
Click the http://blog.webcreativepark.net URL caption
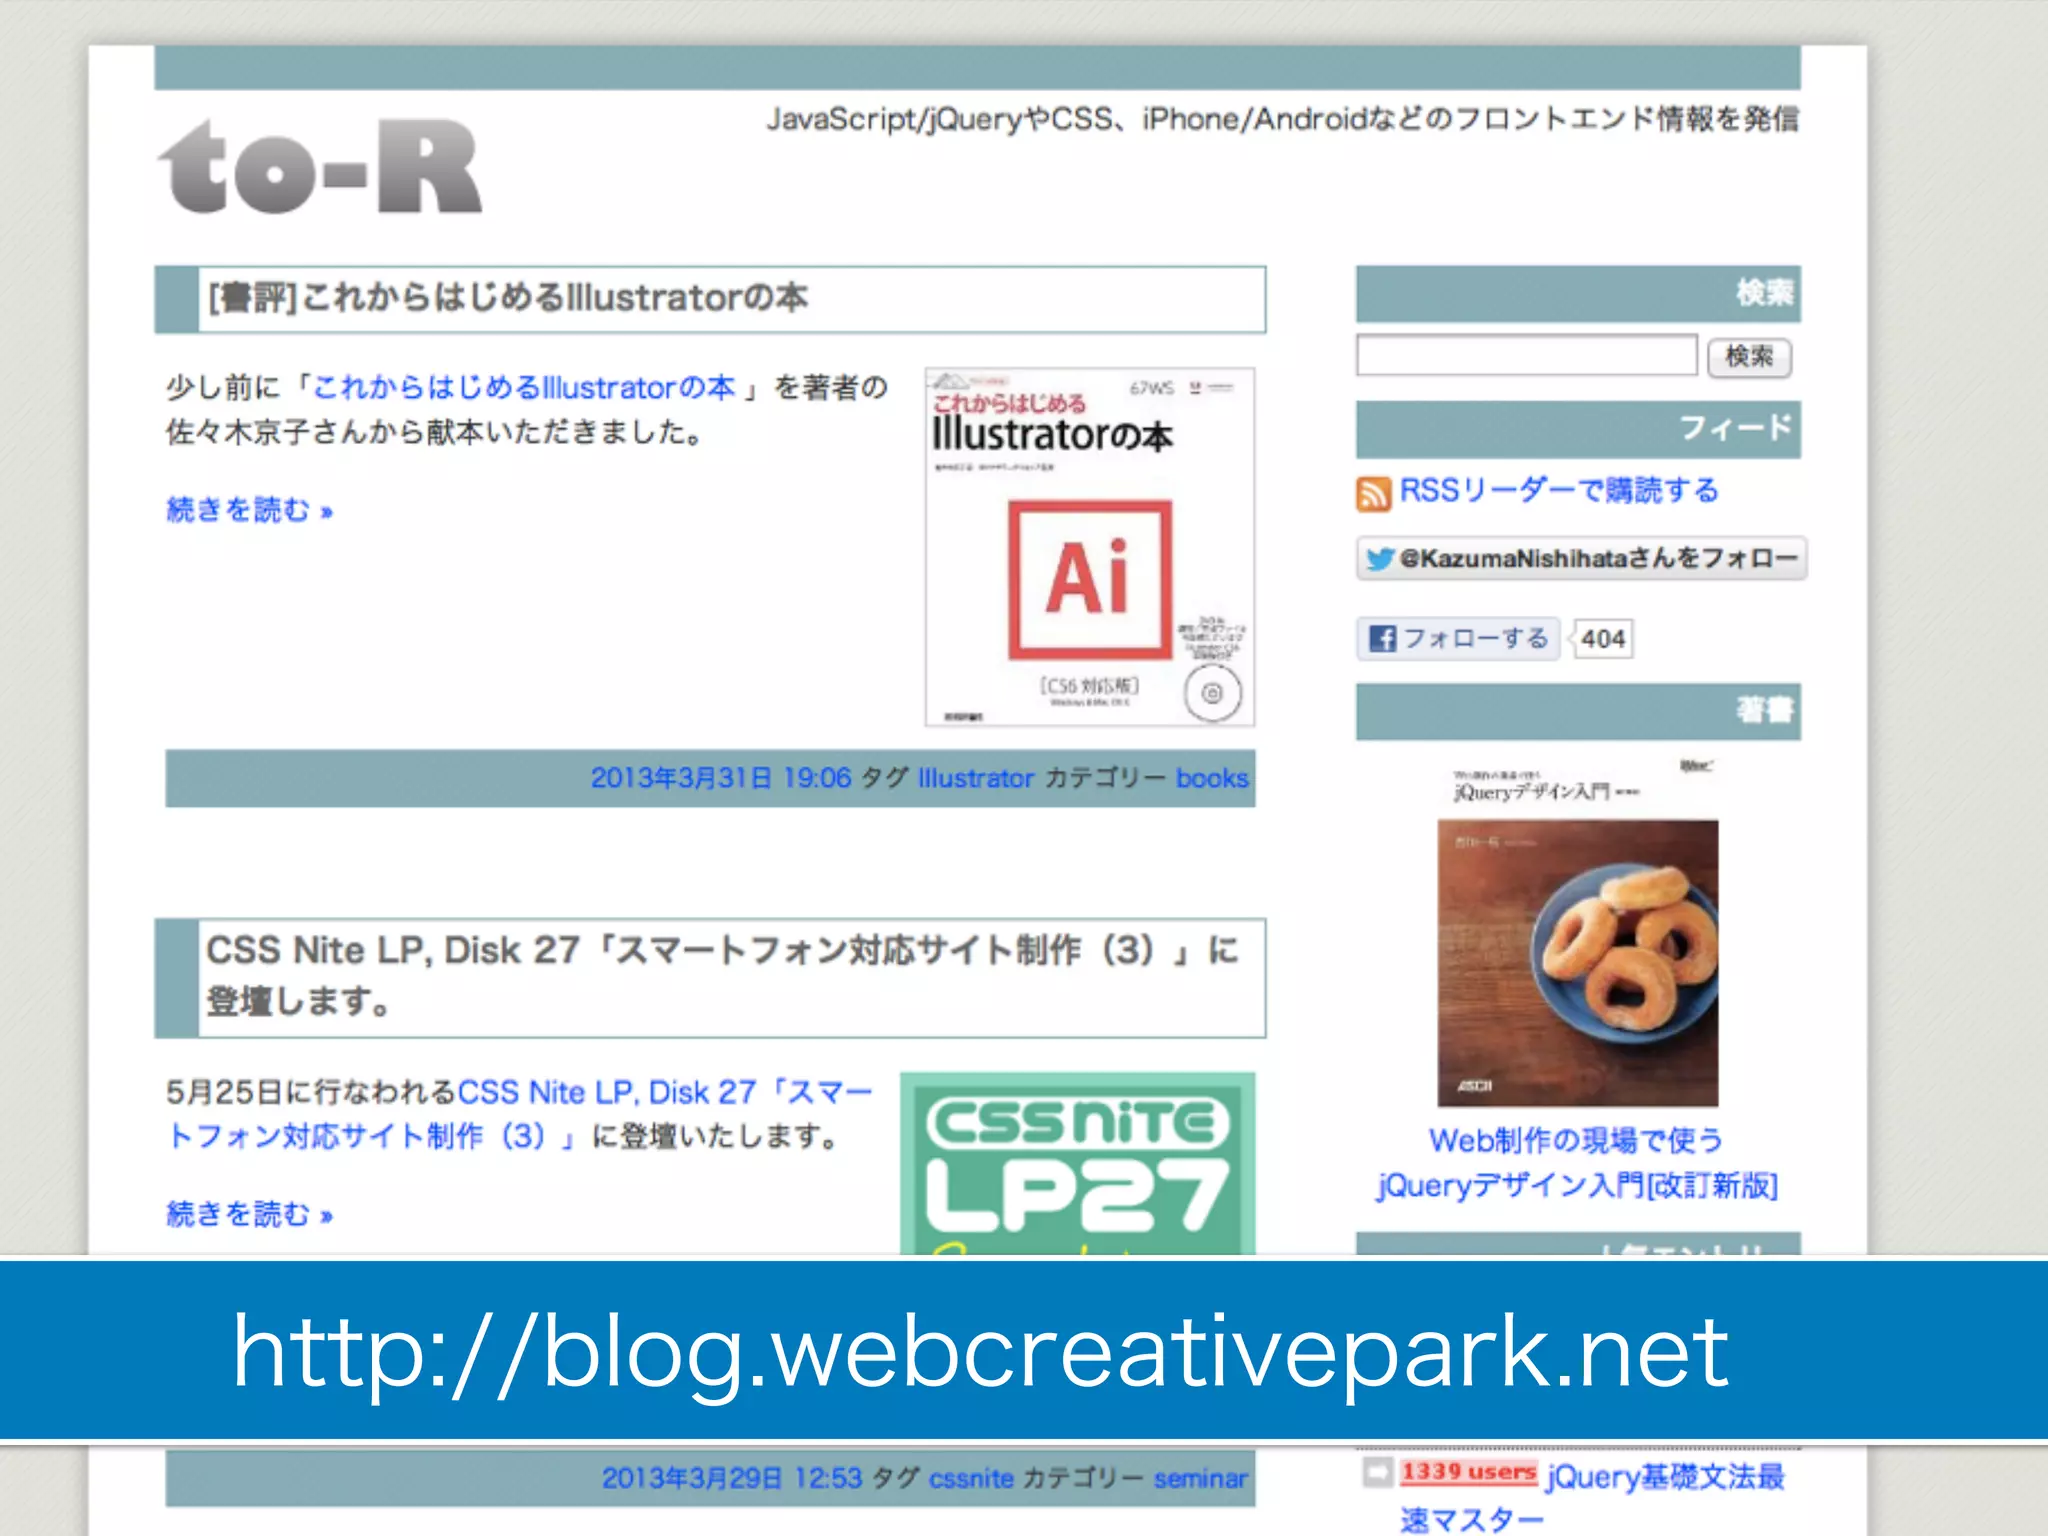click(x=980, y=1352)
